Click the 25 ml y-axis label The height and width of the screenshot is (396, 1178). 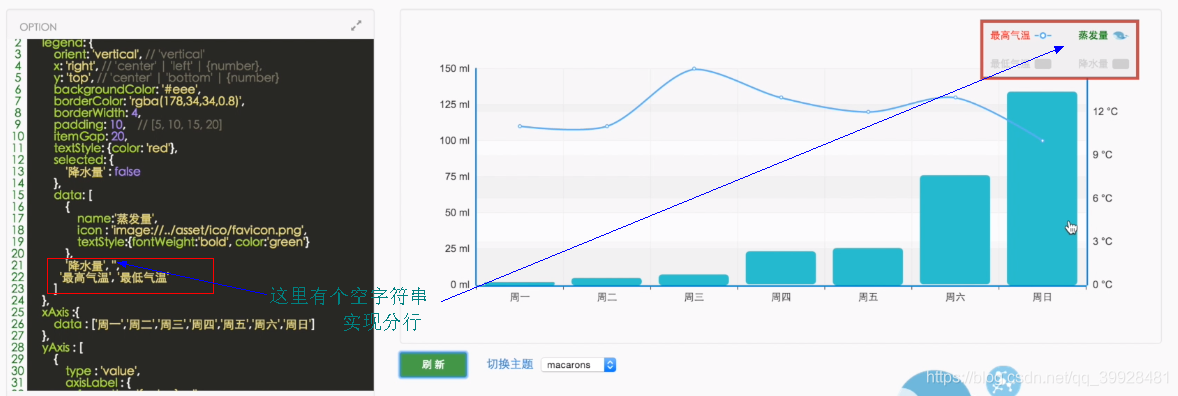coord(457,249)
